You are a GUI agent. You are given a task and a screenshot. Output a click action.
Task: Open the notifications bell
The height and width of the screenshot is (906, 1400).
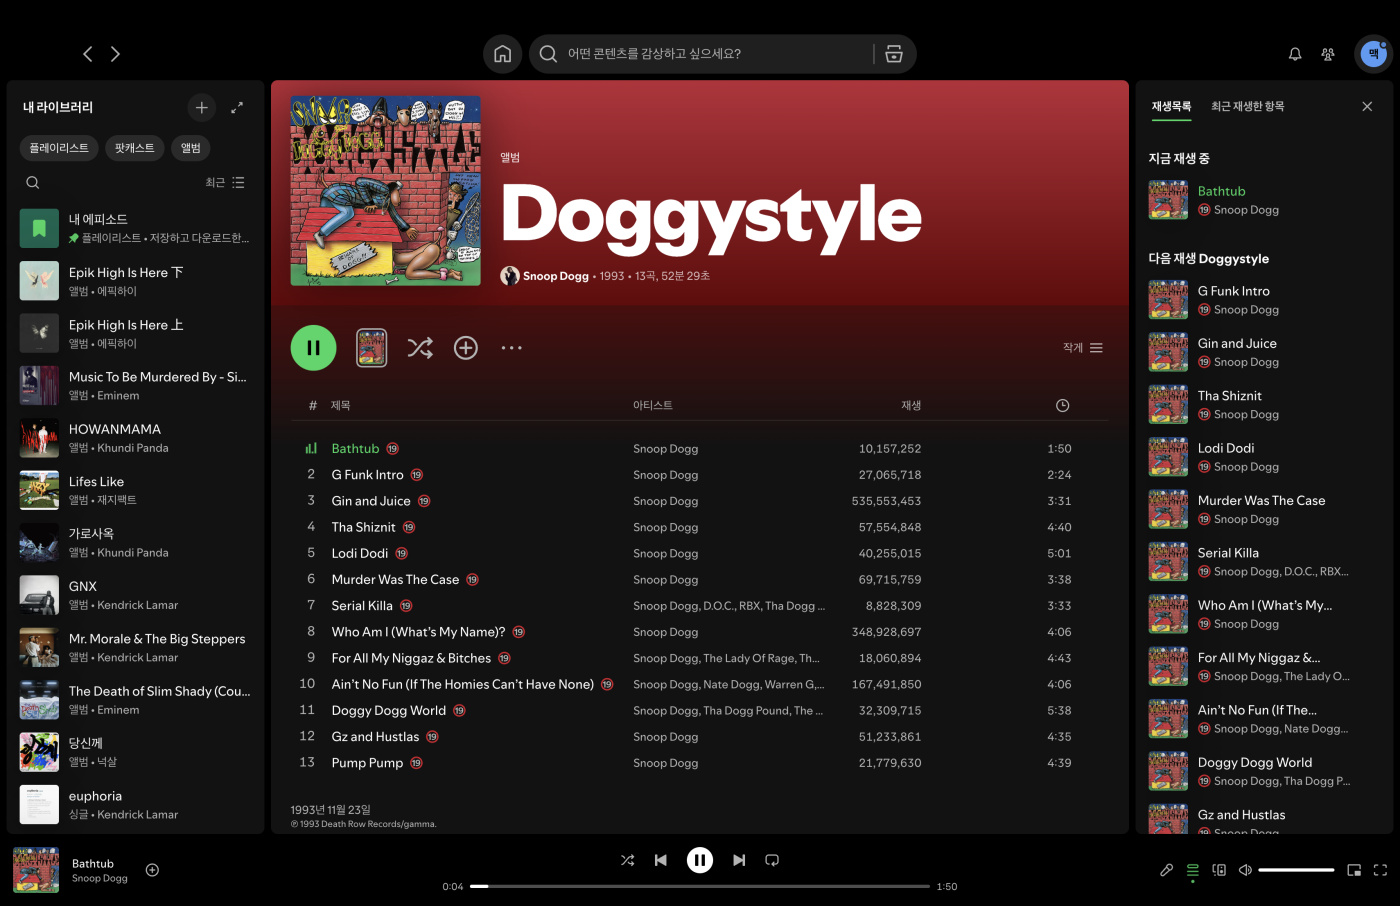coord(1295,54)
